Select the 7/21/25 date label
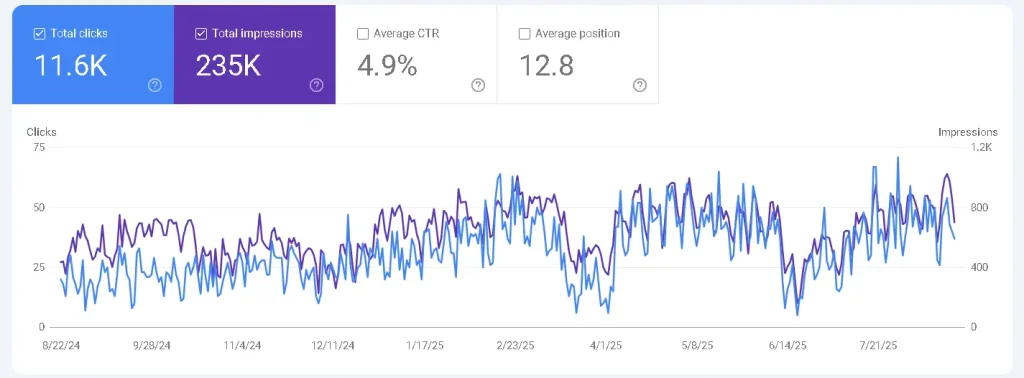 pyautogui.click(x=878, y=345)
